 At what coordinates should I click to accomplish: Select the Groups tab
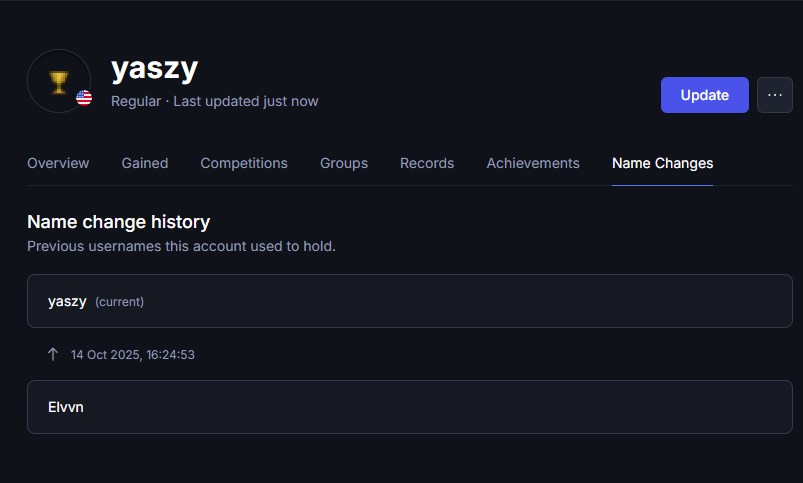(344, 163)
